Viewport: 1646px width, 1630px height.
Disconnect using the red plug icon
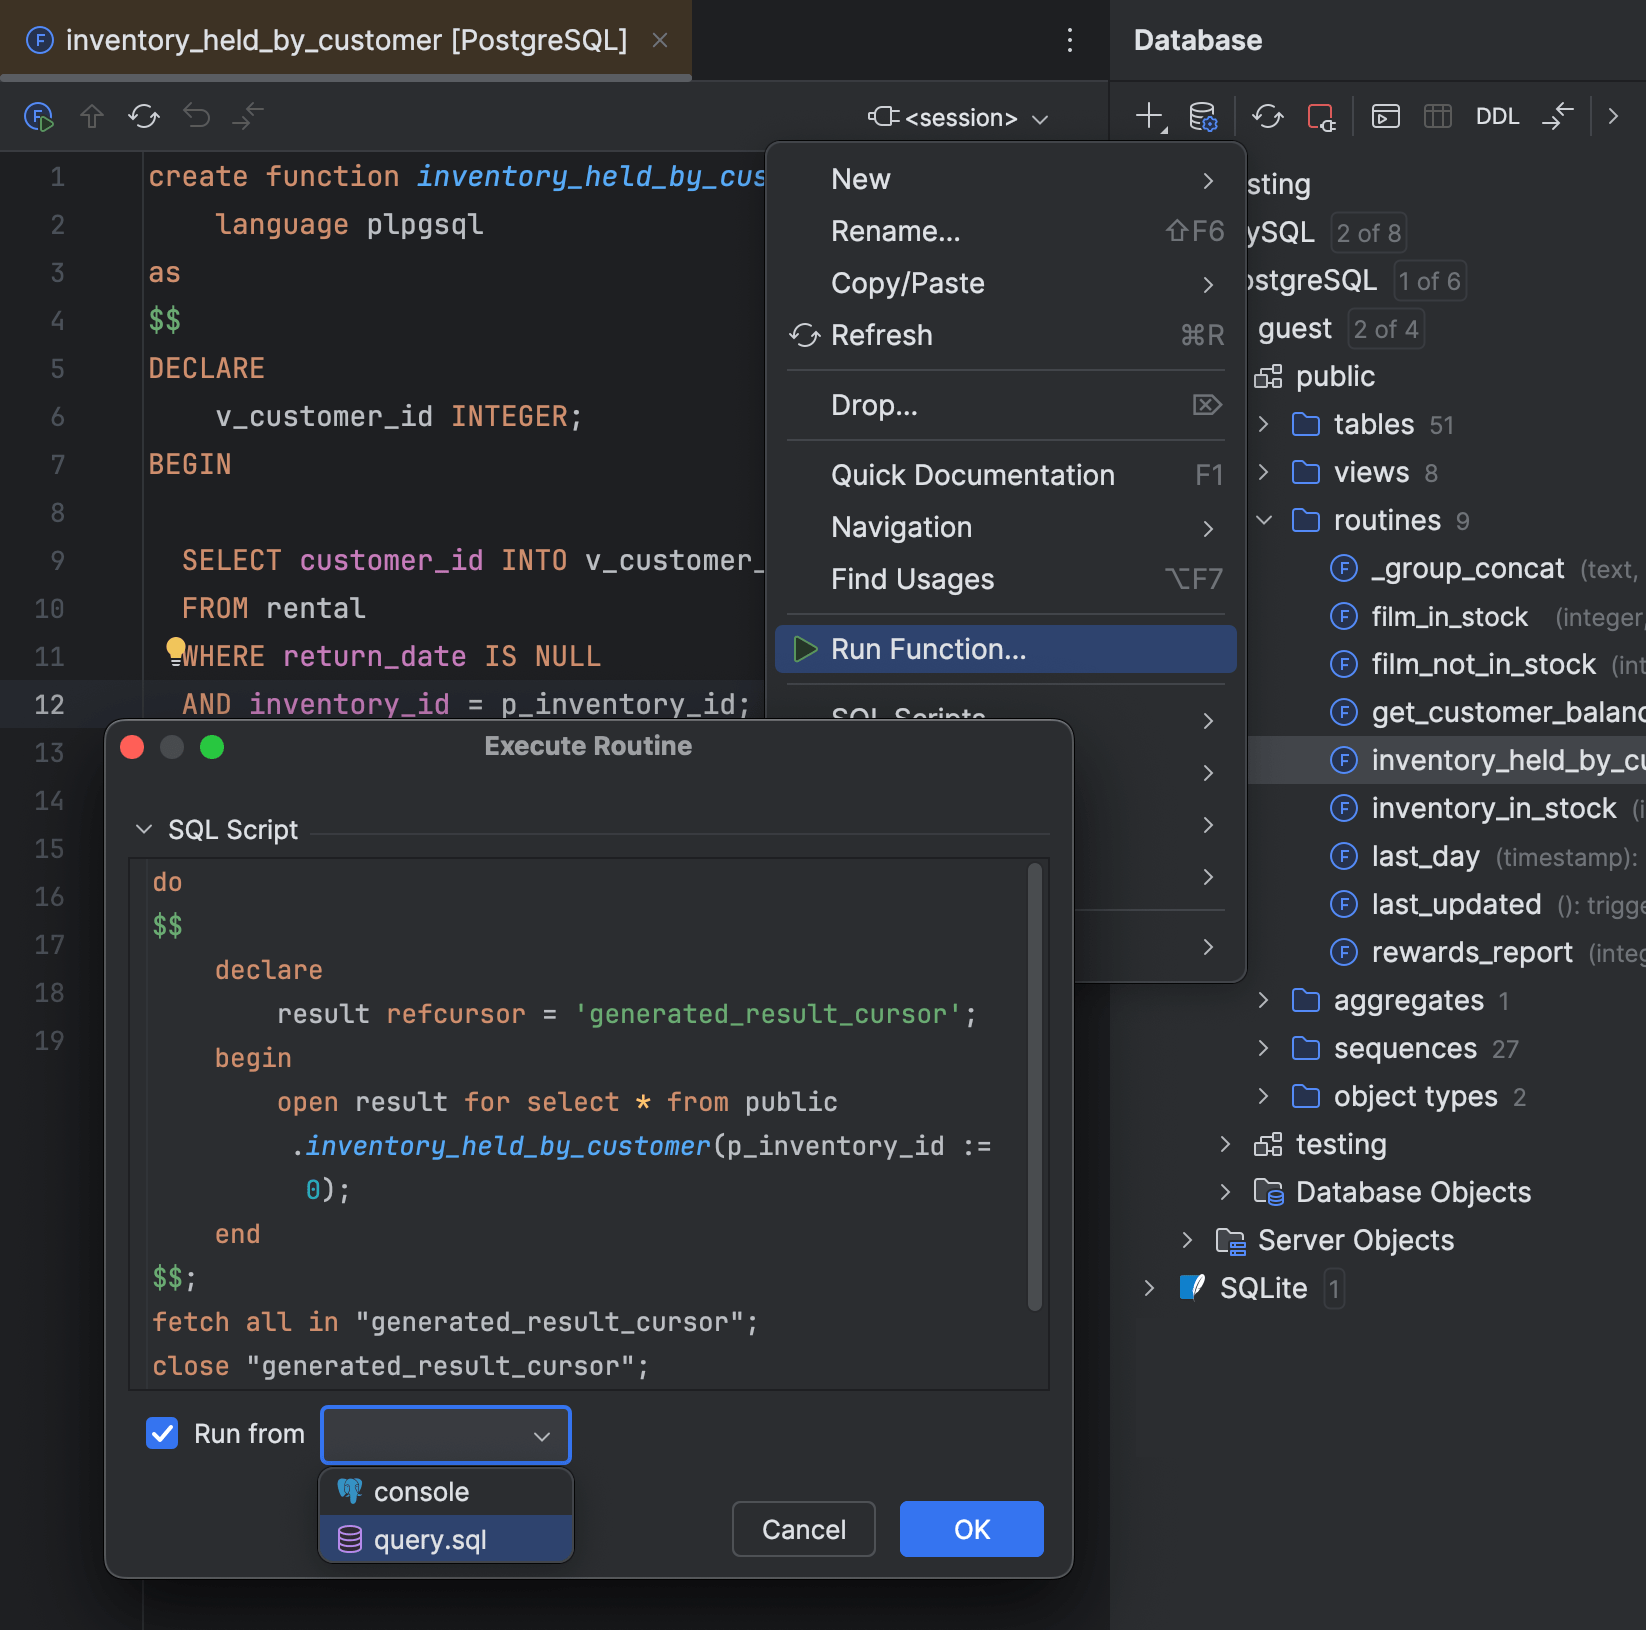click(1324, 116)
